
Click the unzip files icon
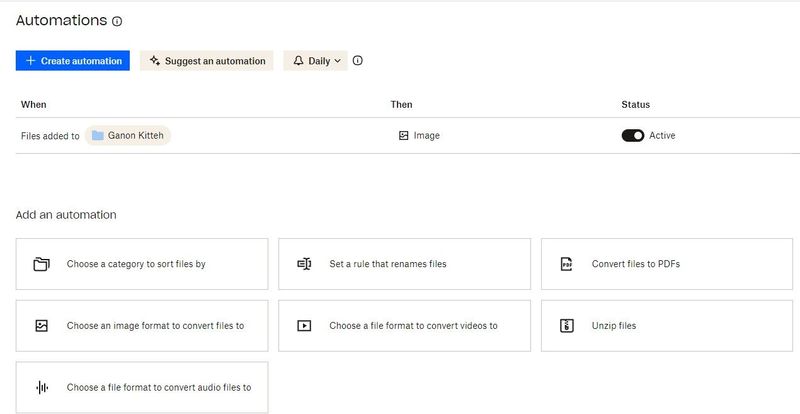(x=566, y=326)
